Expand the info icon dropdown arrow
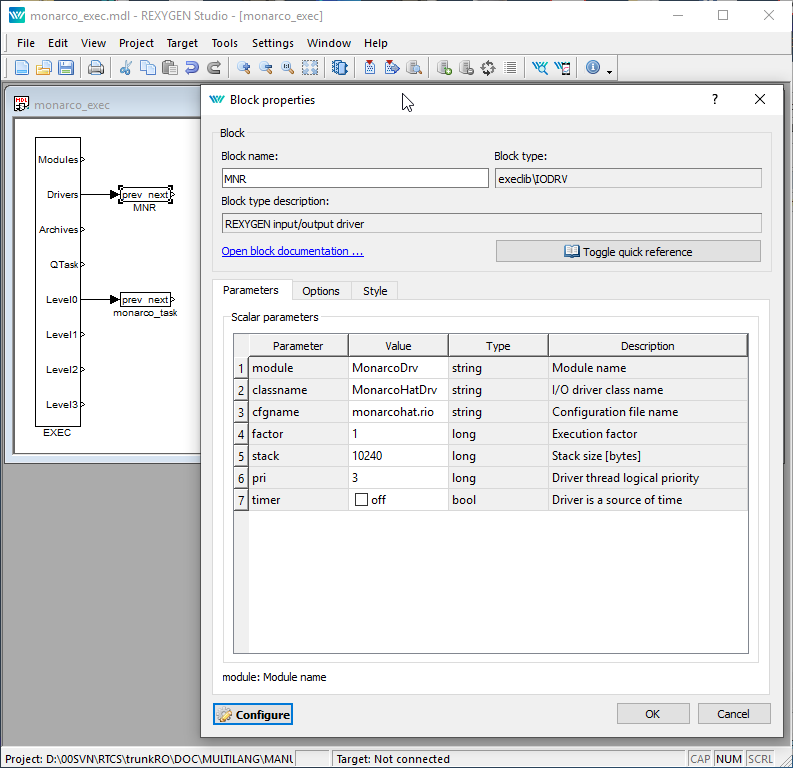This screenshot has width=793, height=768. 609,72
